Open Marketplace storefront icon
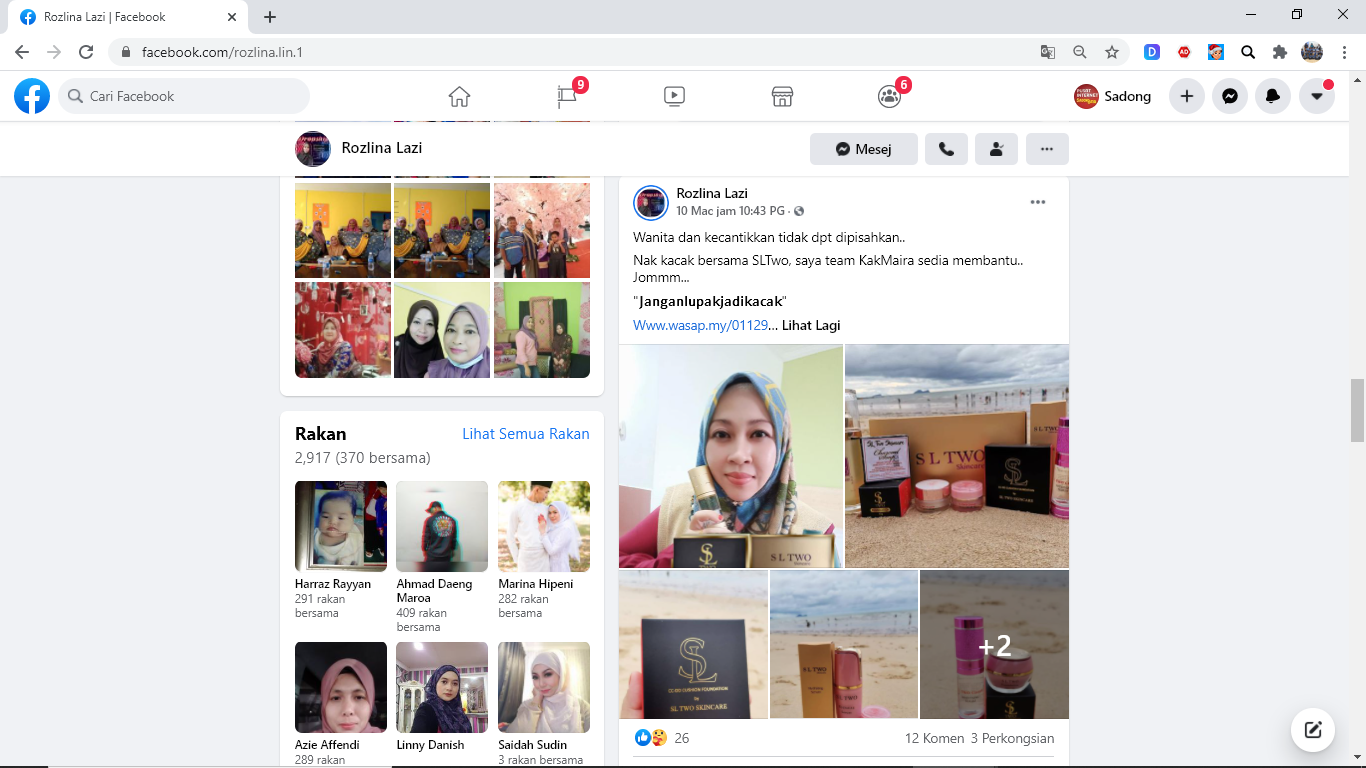This screenshot has height=768, width=1366. tap(782, 96)
